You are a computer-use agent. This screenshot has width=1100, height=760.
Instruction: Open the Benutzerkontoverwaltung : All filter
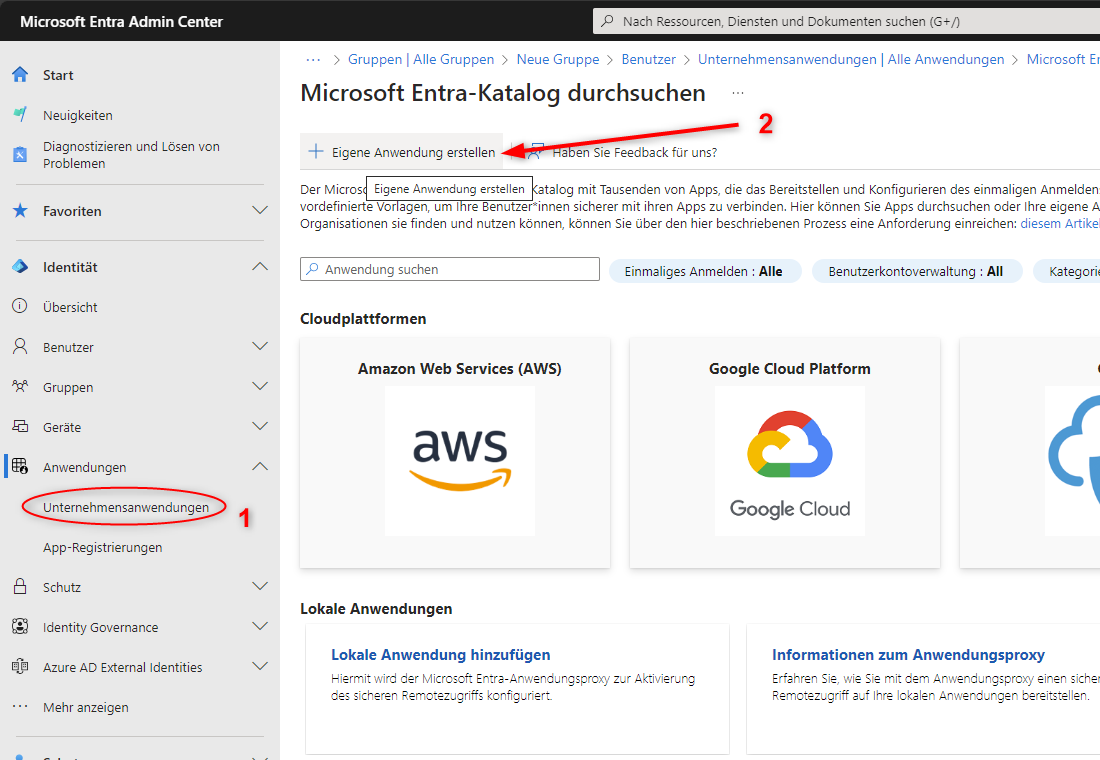coord(916,272)
